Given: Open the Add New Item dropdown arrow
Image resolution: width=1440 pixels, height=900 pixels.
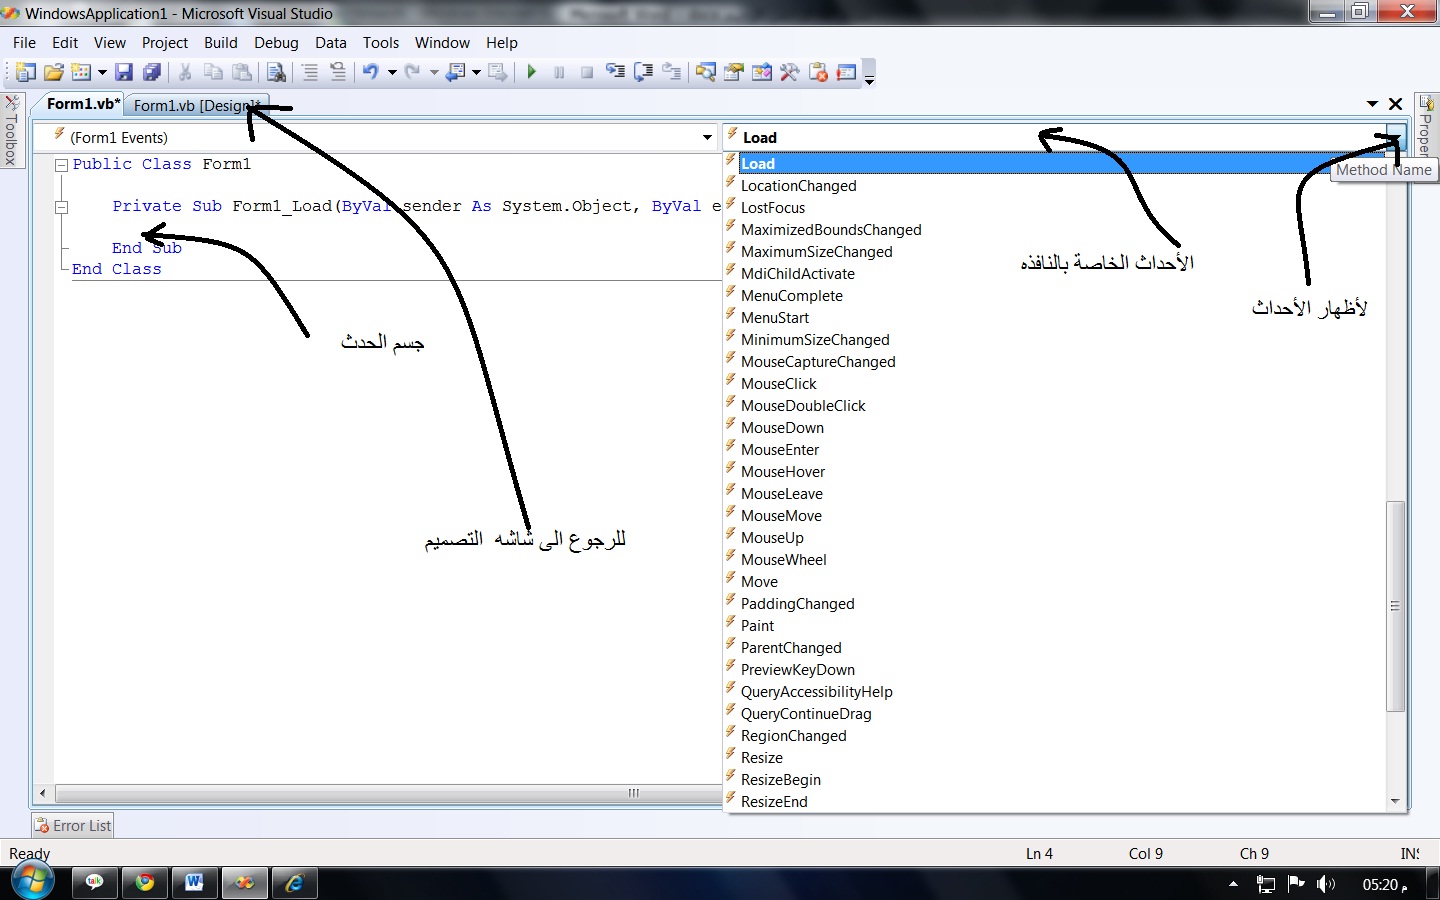Looking at the screenshot, I should coord(102,72).
